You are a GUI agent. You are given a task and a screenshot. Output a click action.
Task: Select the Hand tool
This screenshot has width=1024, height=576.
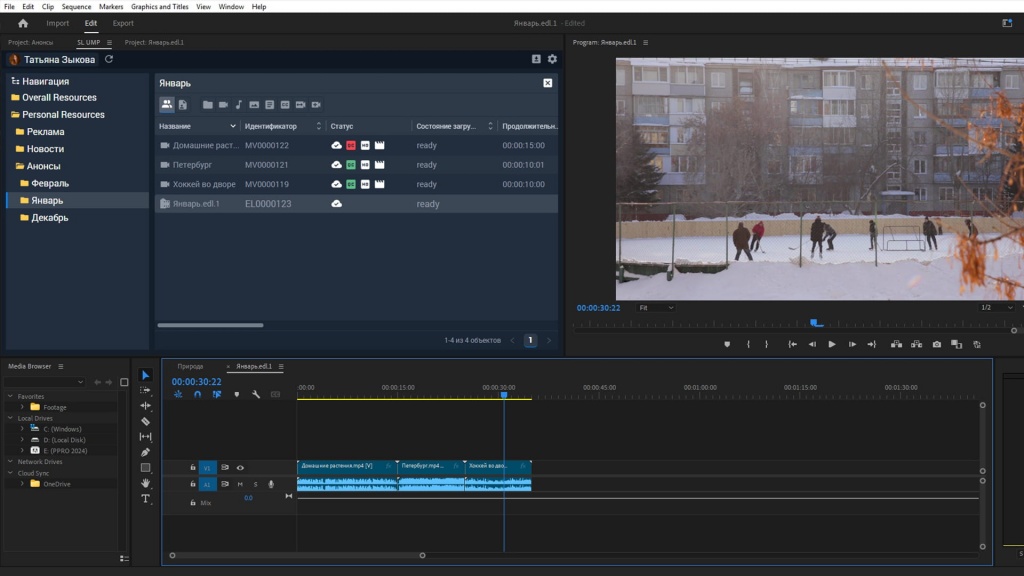point(145,483)
